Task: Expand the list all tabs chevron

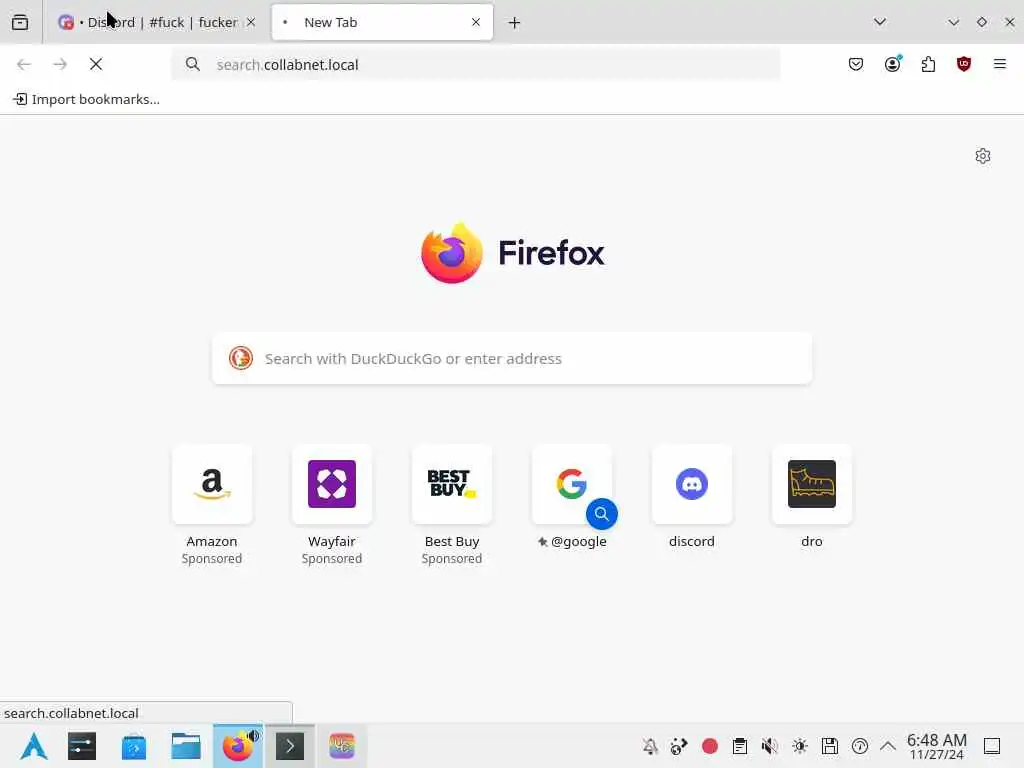Action: pos(880,22)
